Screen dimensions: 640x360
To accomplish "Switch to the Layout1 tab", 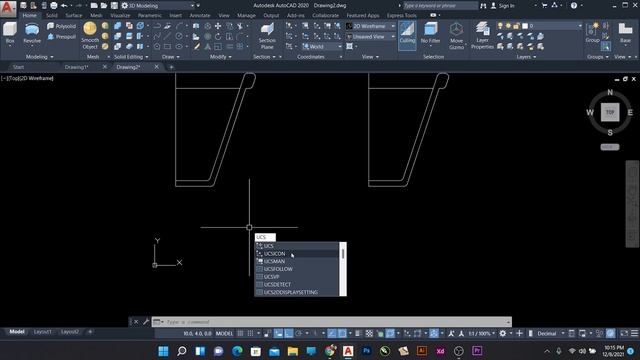I will [x=42, y=332].
